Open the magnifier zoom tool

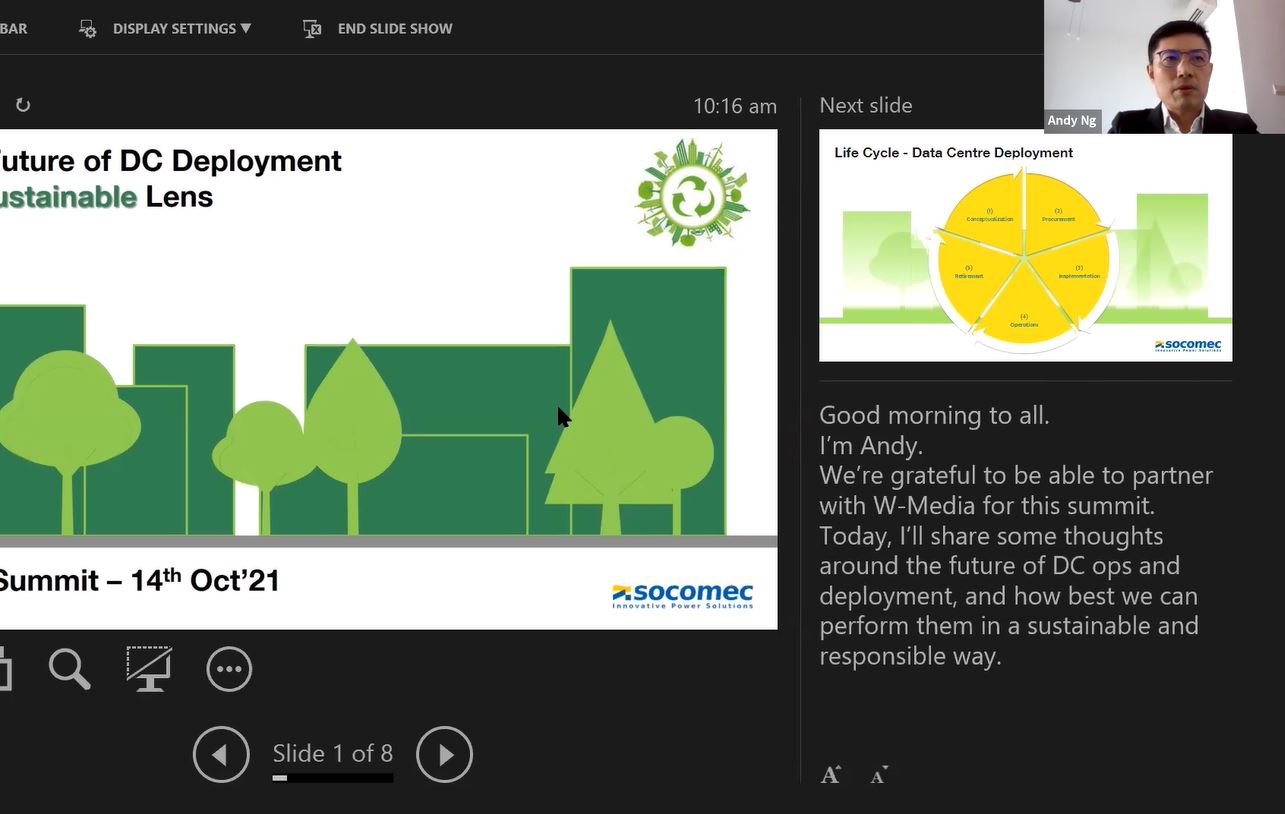click(69, 669)
